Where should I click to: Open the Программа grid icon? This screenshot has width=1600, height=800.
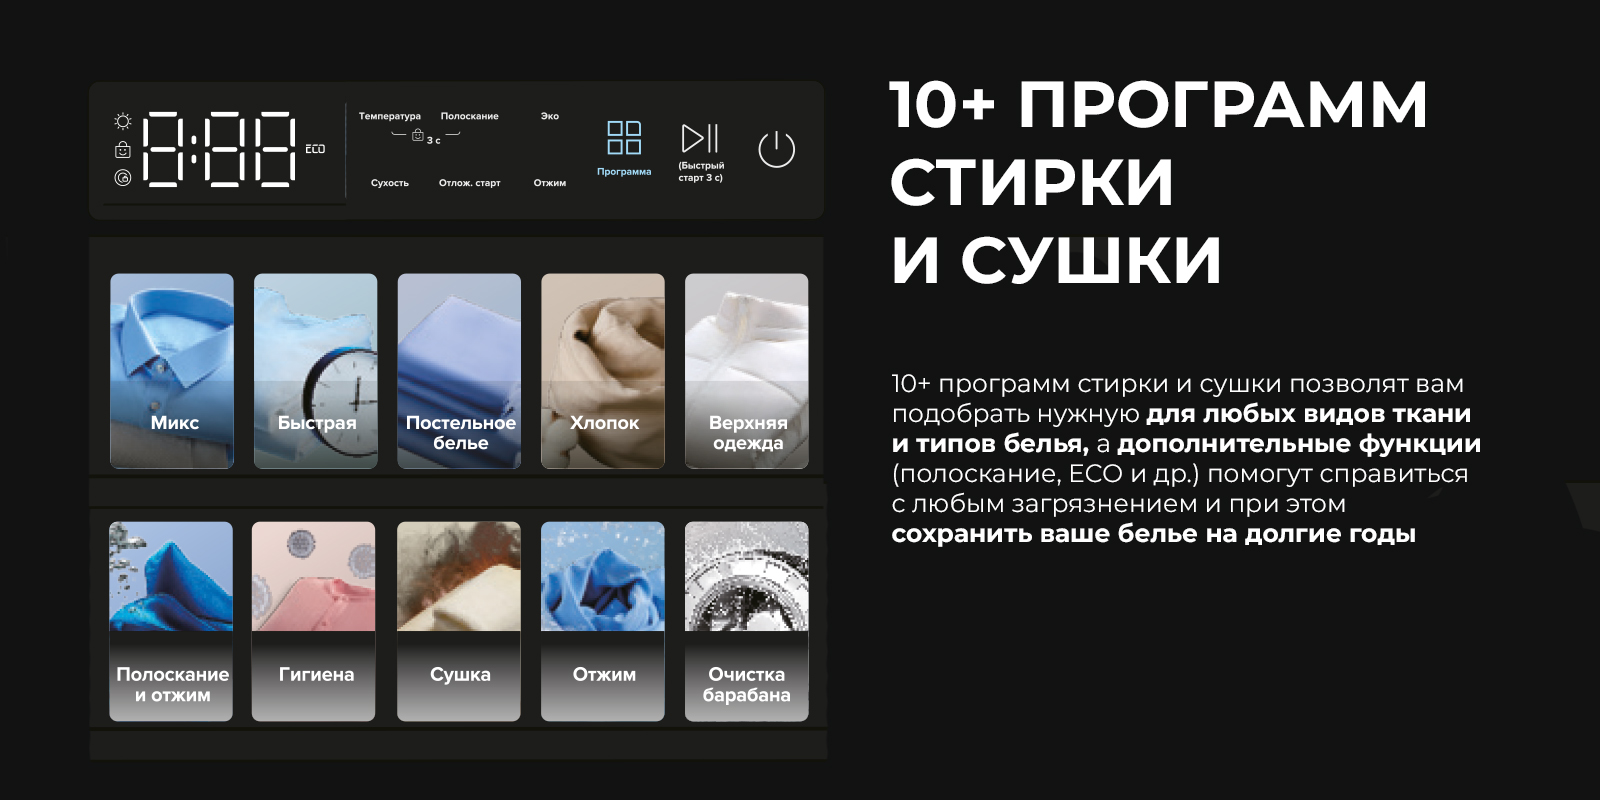[624, 139]
